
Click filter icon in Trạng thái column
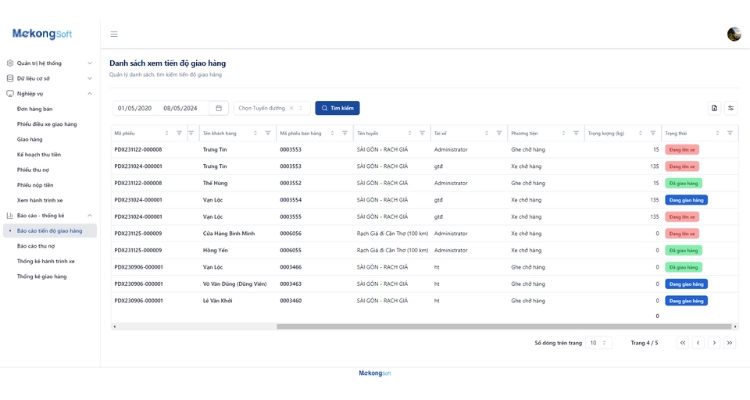[x=730, y=133]
